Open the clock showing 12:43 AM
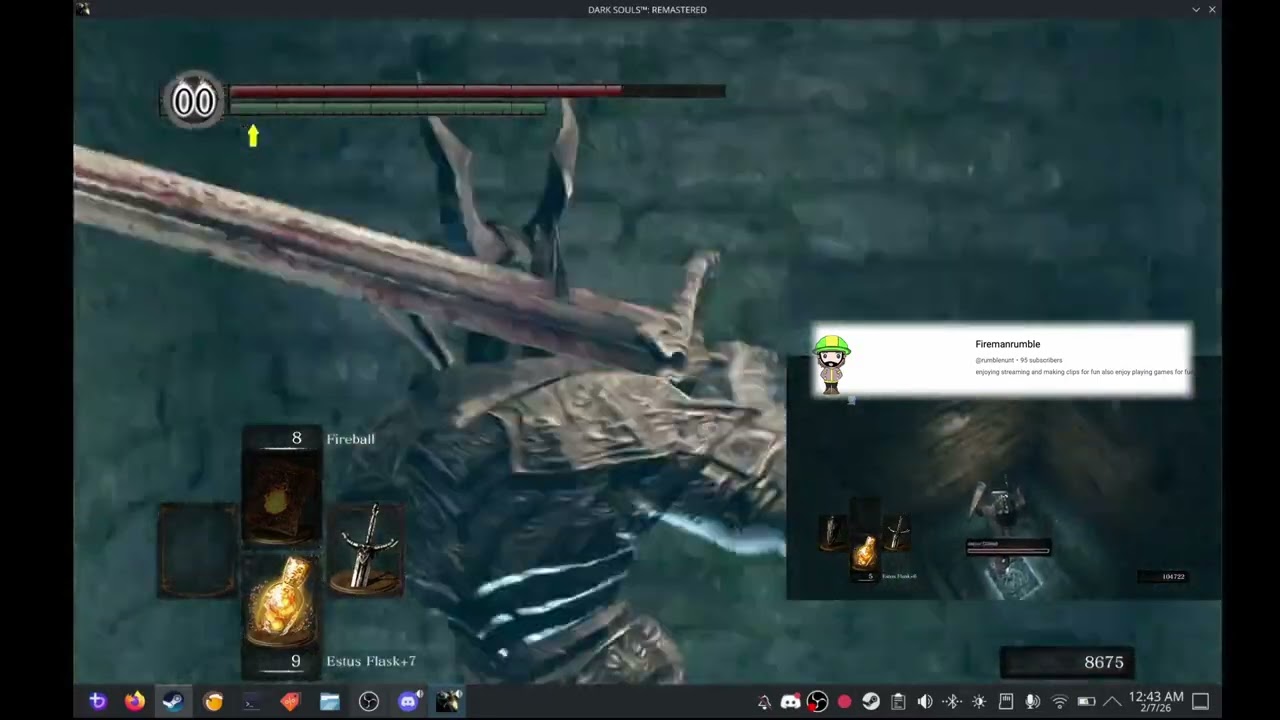Screen dimensions: 1280x720 coord(1156,701)
